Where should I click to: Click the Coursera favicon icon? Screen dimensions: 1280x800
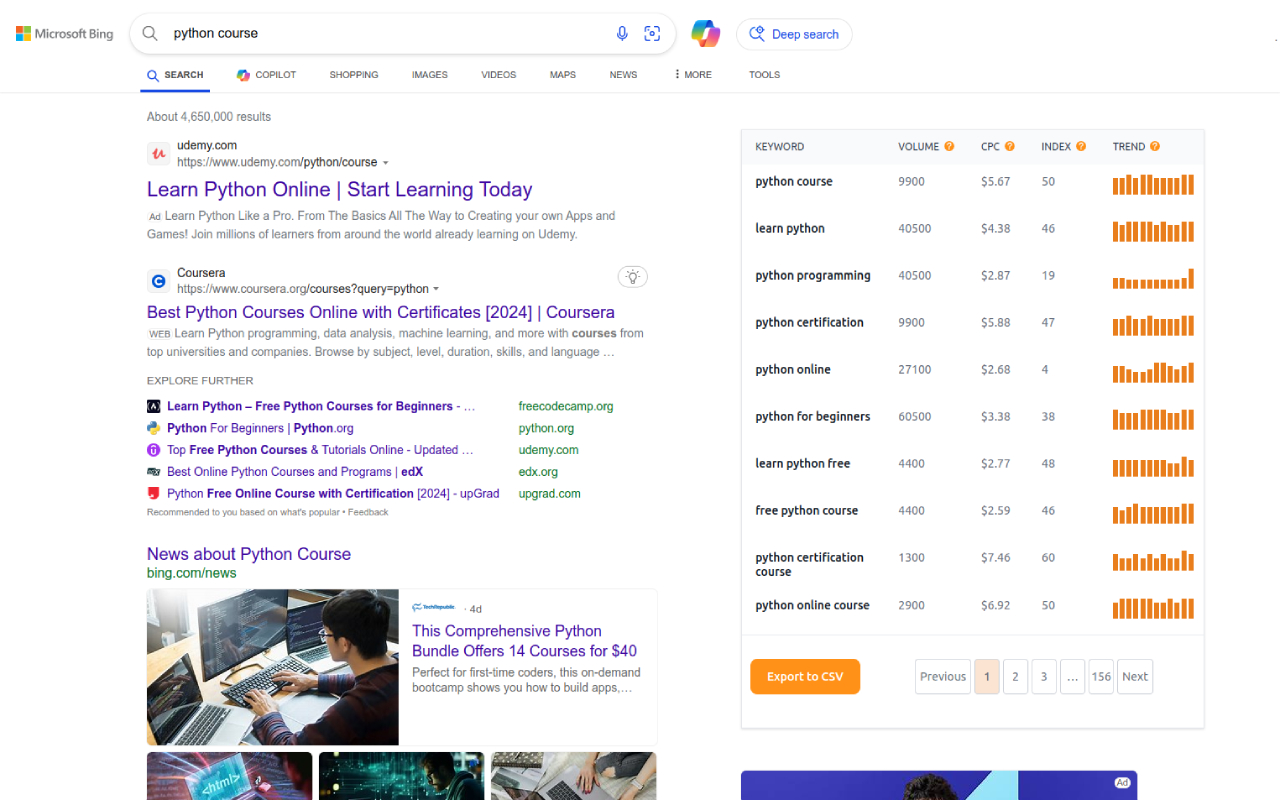158,281
